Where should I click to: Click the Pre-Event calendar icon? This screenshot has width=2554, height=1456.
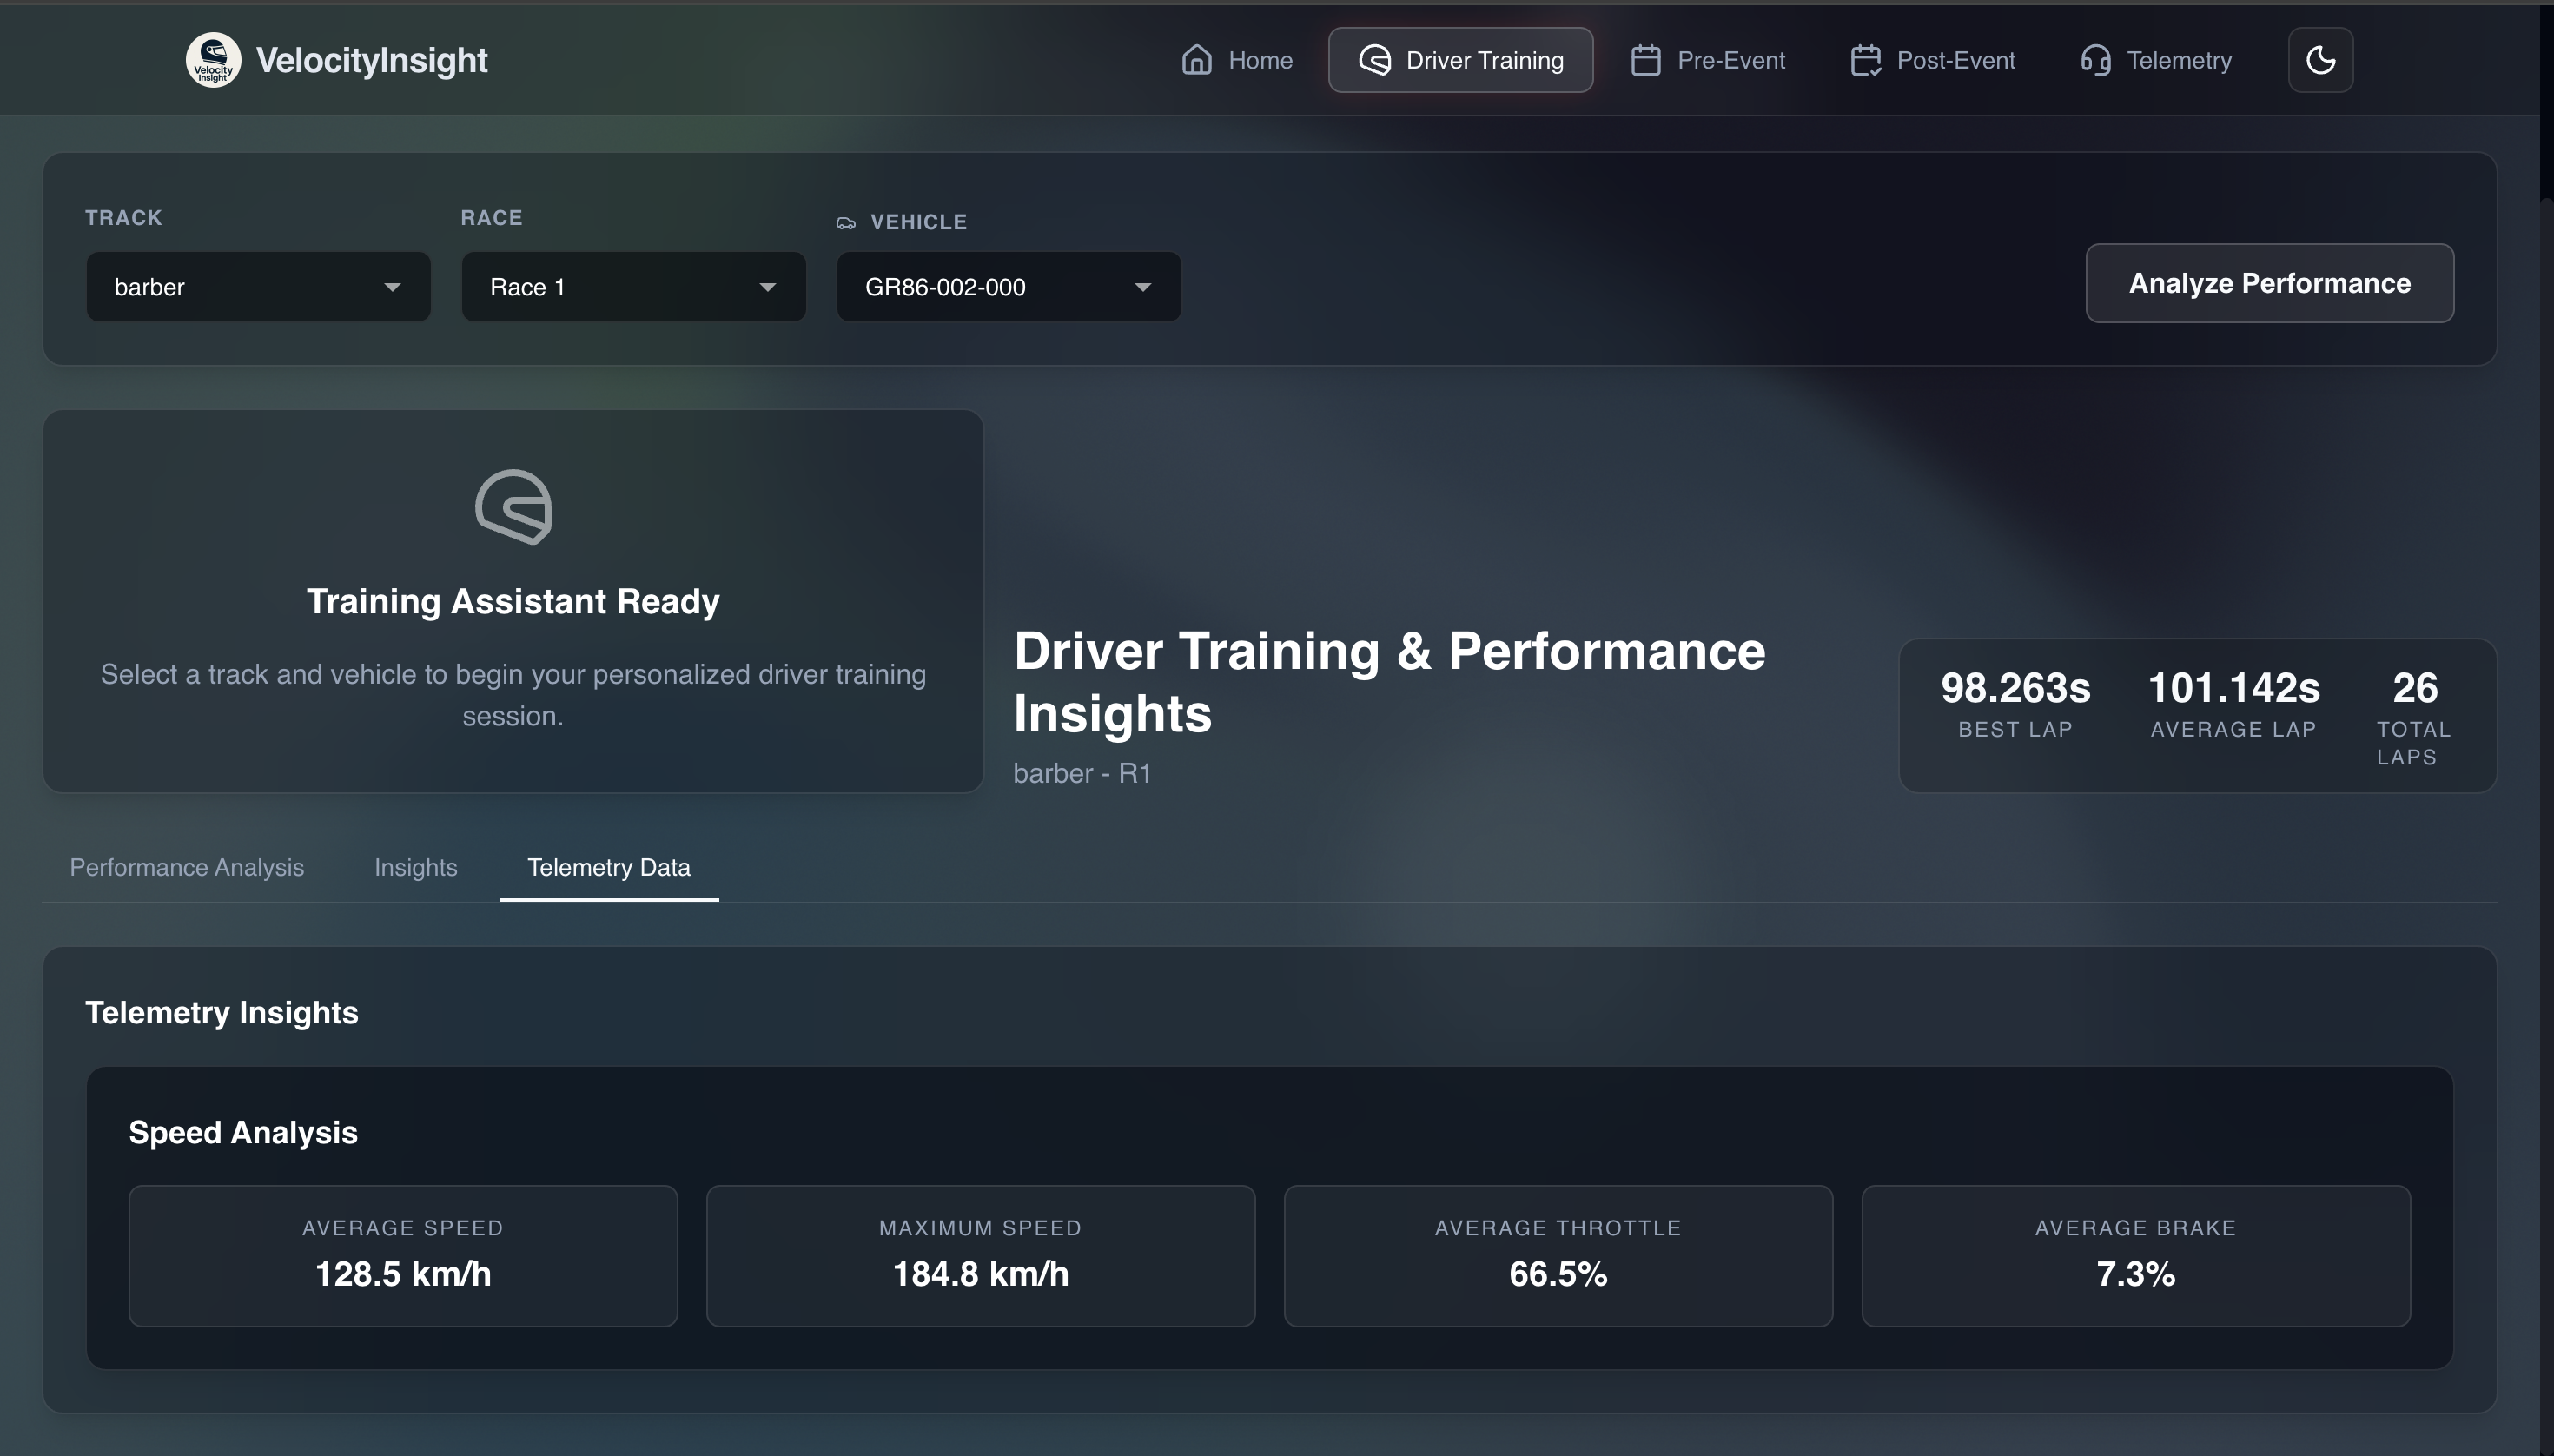[1645, 60]
